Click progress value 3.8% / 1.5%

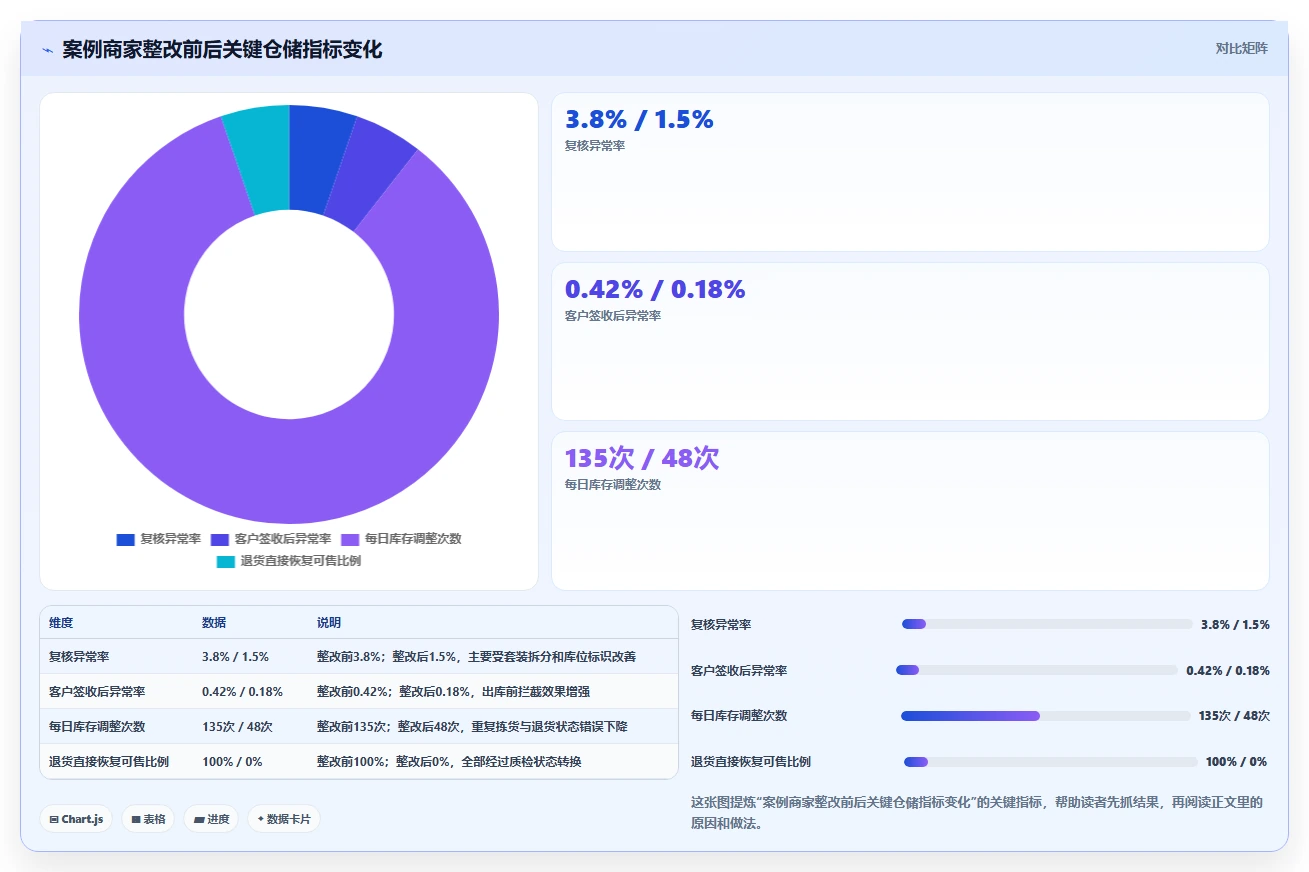pyautogui.click(x=1235, y=624)
